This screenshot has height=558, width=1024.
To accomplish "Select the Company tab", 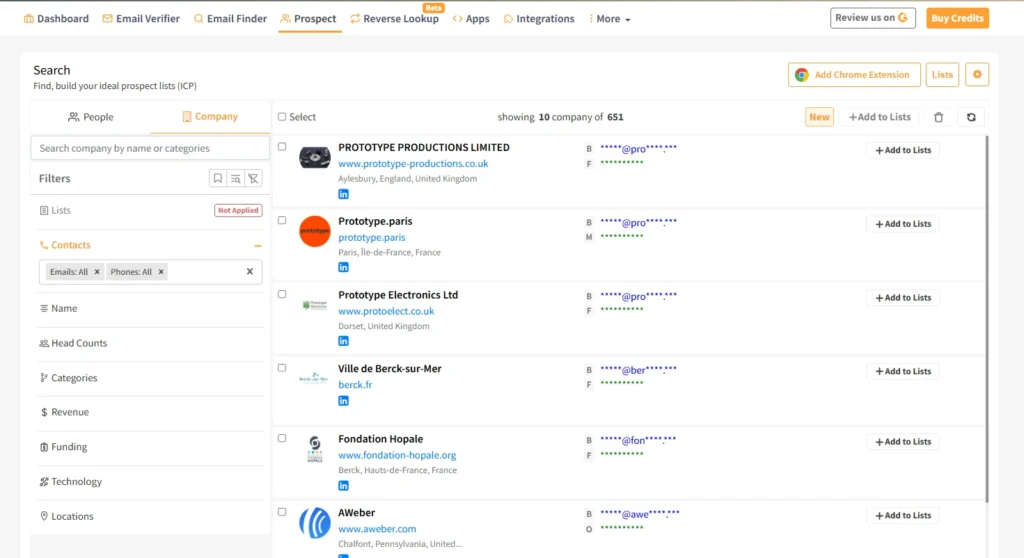I will coord(210,116).
